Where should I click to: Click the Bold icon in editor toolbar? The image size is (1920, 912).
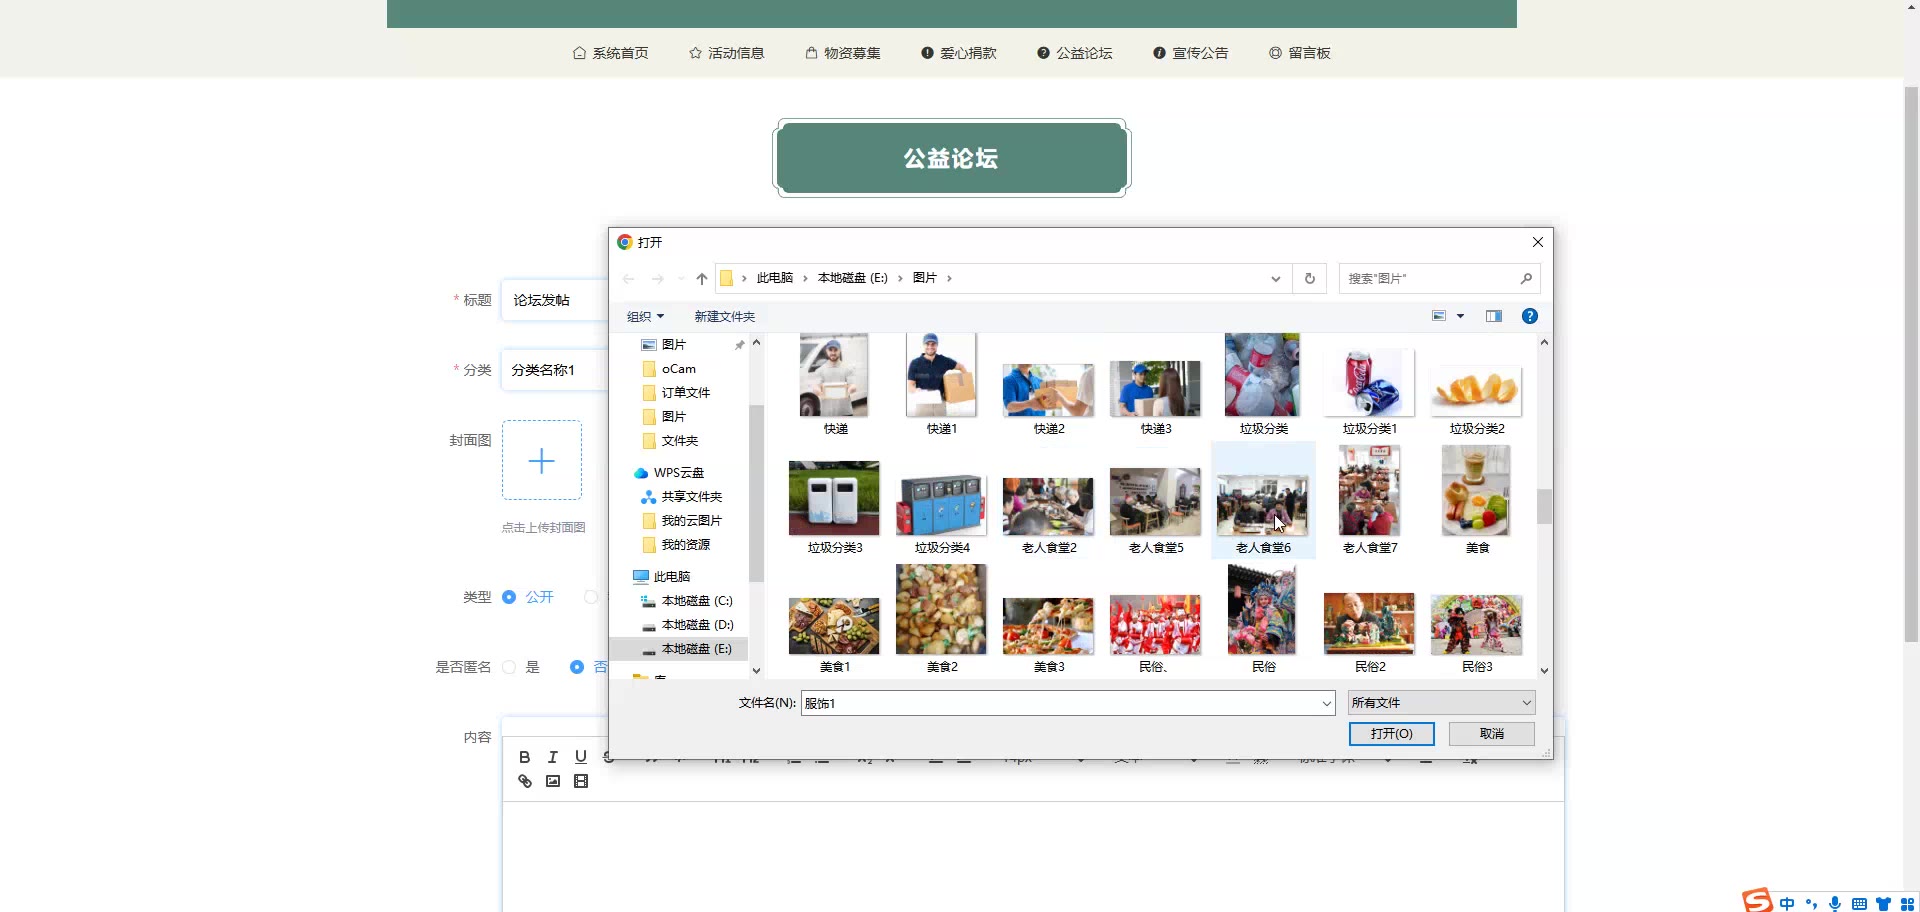click(524, 757)
